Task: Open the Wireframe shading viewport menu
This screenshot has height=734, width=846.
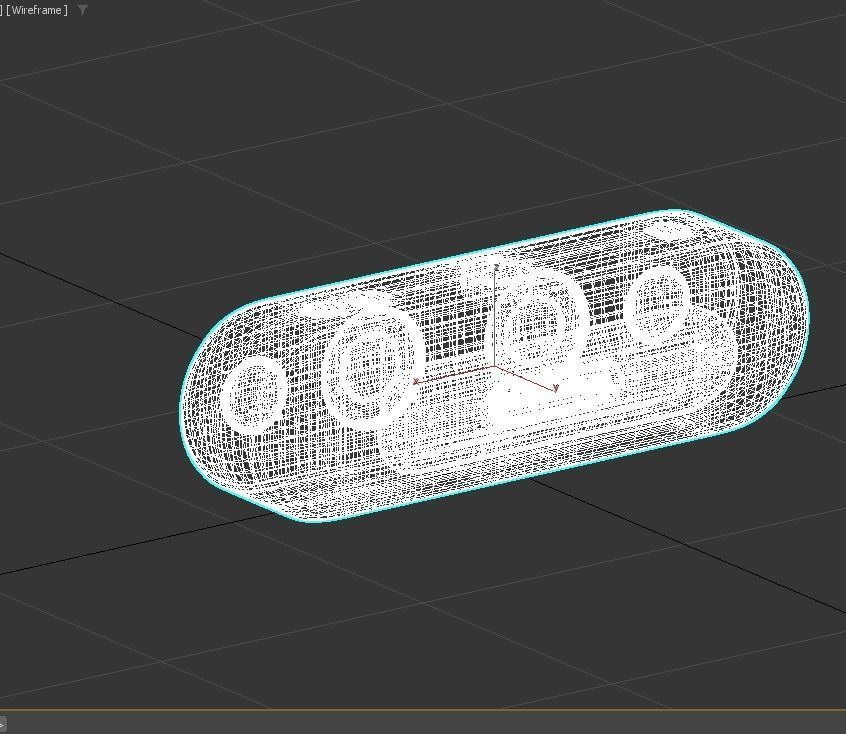Action: pyautogui.click(x=37, y=10)
